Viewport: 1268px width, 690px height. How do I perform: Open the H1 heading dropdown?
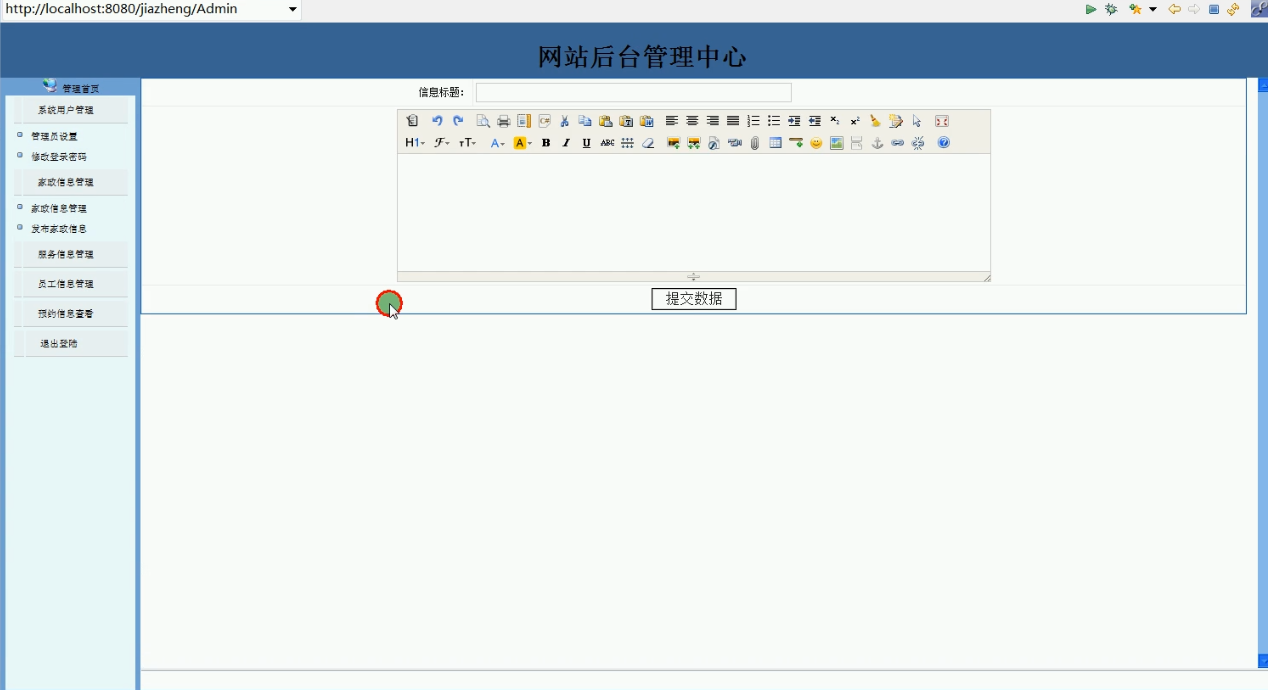point(415,143)
